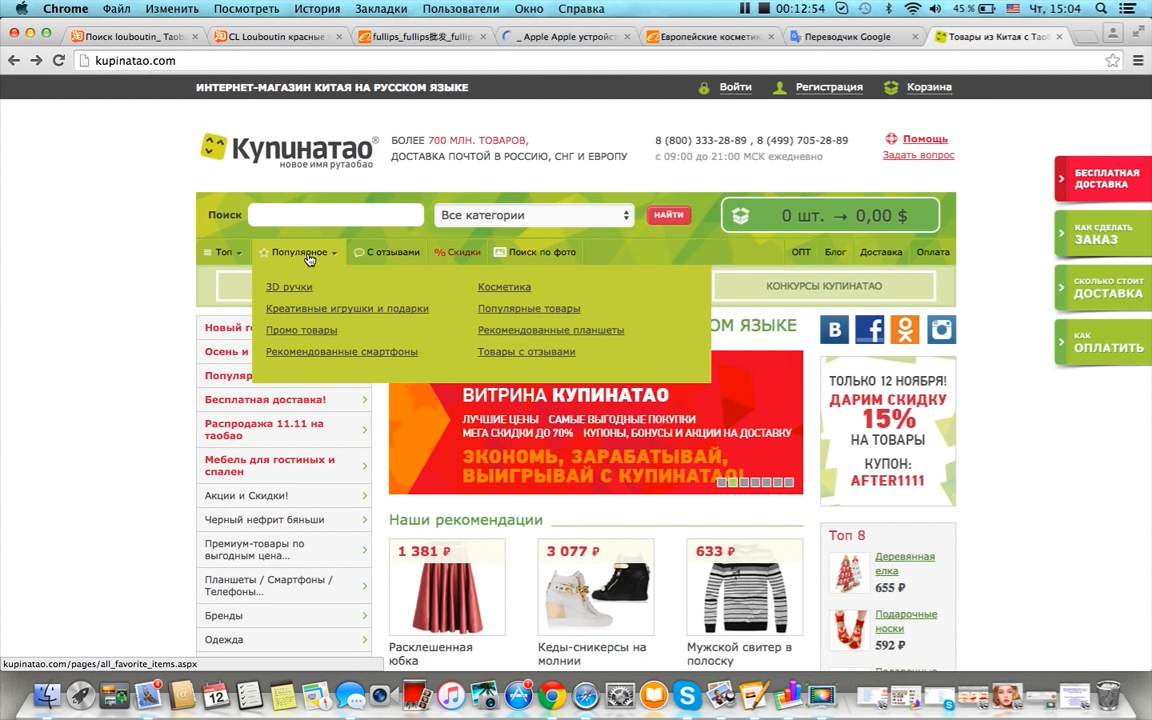Go back with browser back arrow
Screen dimensions: 1152x720
[14, 60]
